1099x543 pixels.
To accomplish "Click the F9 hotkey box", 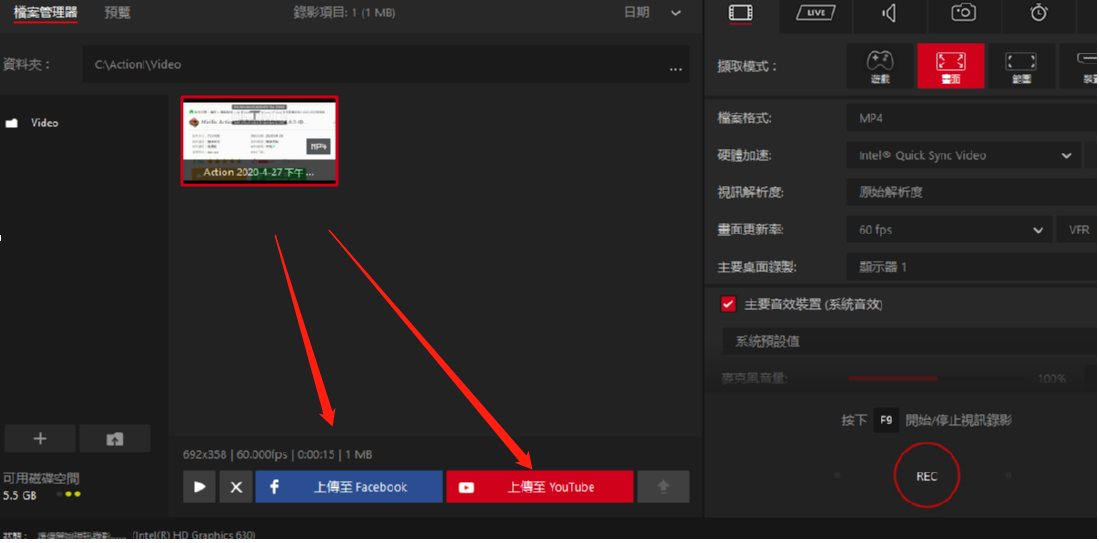I will point(886,420).
